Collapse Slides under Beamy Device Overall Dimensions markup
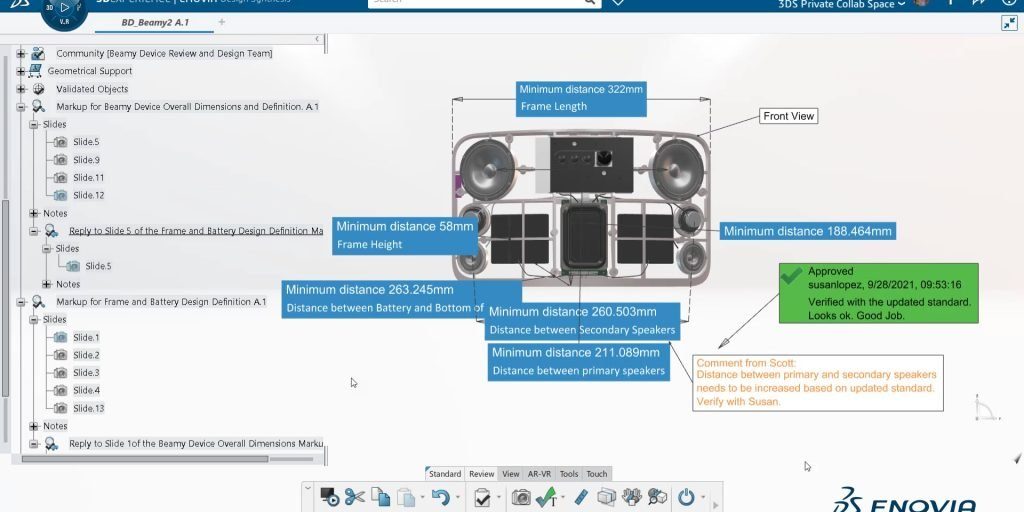The height and width of the screenshot is (512, 1024). 34,125
